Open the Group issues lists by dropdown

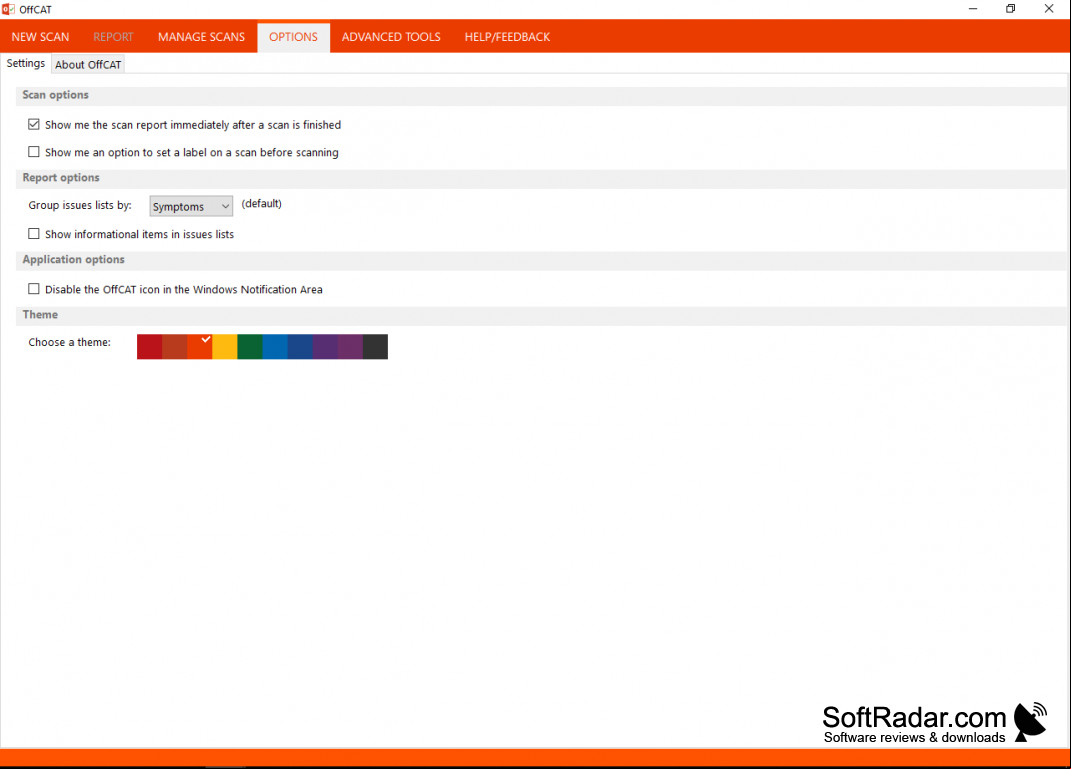(x=191, y=206)
